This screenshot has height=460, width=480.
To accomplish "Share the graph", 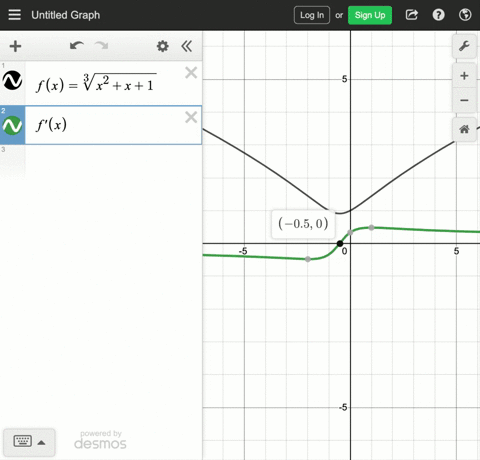I will click(x=412, y=15).
